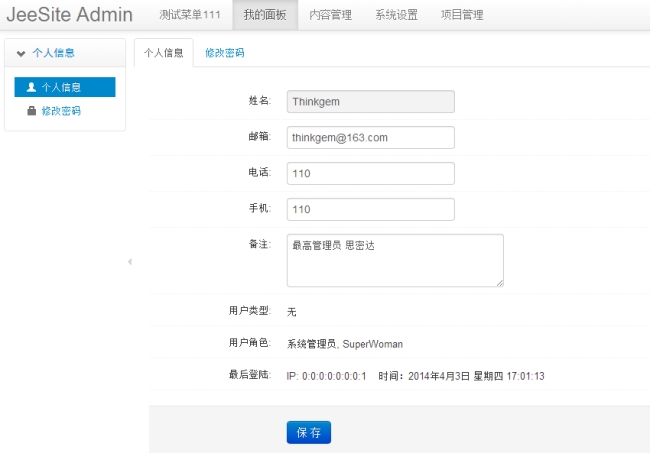Click the 姓名 field label
The height and width of the screenshot is (453, 650).
point(260,100)
